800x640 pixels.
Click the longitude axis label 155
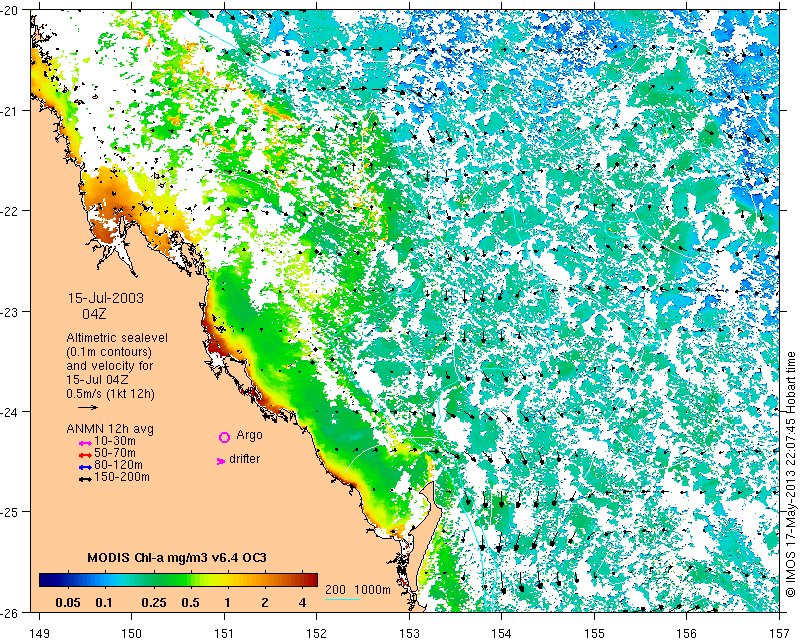click(594, 633)
